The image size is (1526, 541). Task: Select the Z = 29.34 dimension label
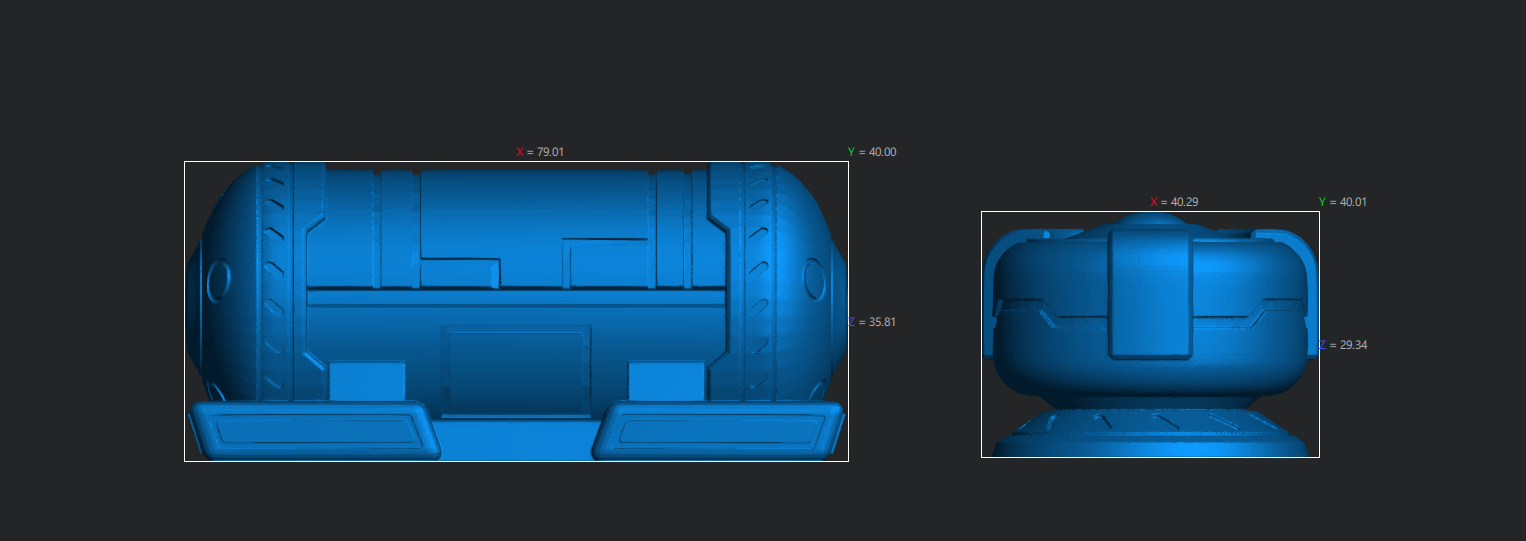1343,345
